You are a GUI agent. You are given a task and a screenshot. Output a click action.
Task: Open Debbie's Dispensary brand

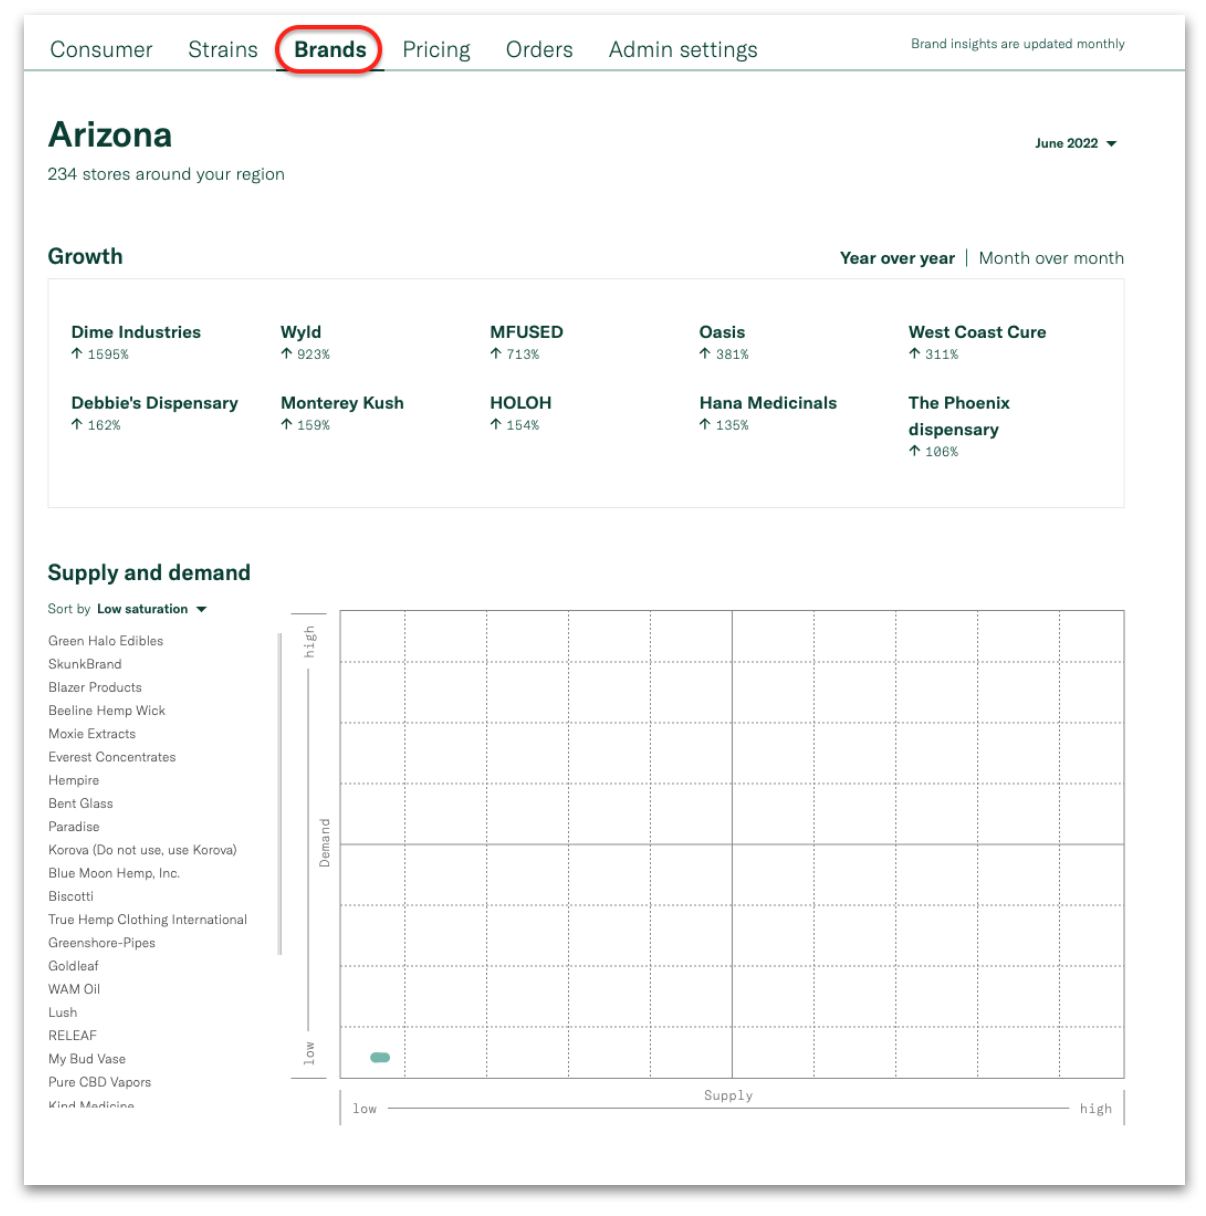(x=154, y=403)
